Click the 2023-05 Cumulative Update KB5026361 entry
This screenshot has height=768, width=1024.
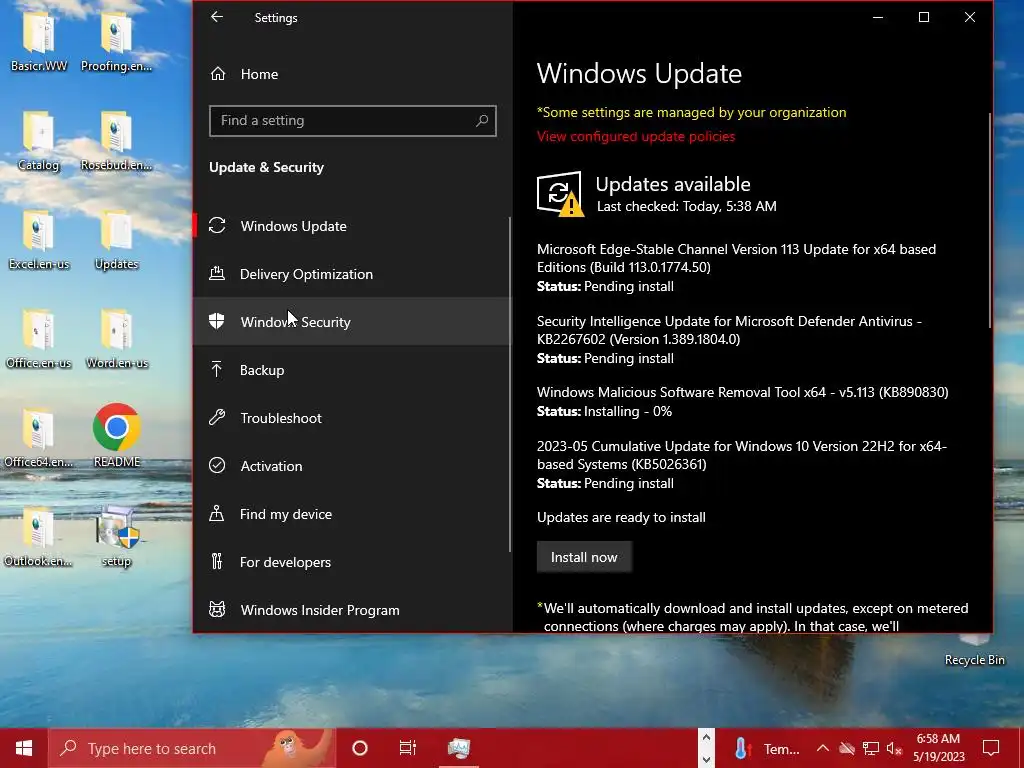tap(742, 464)
